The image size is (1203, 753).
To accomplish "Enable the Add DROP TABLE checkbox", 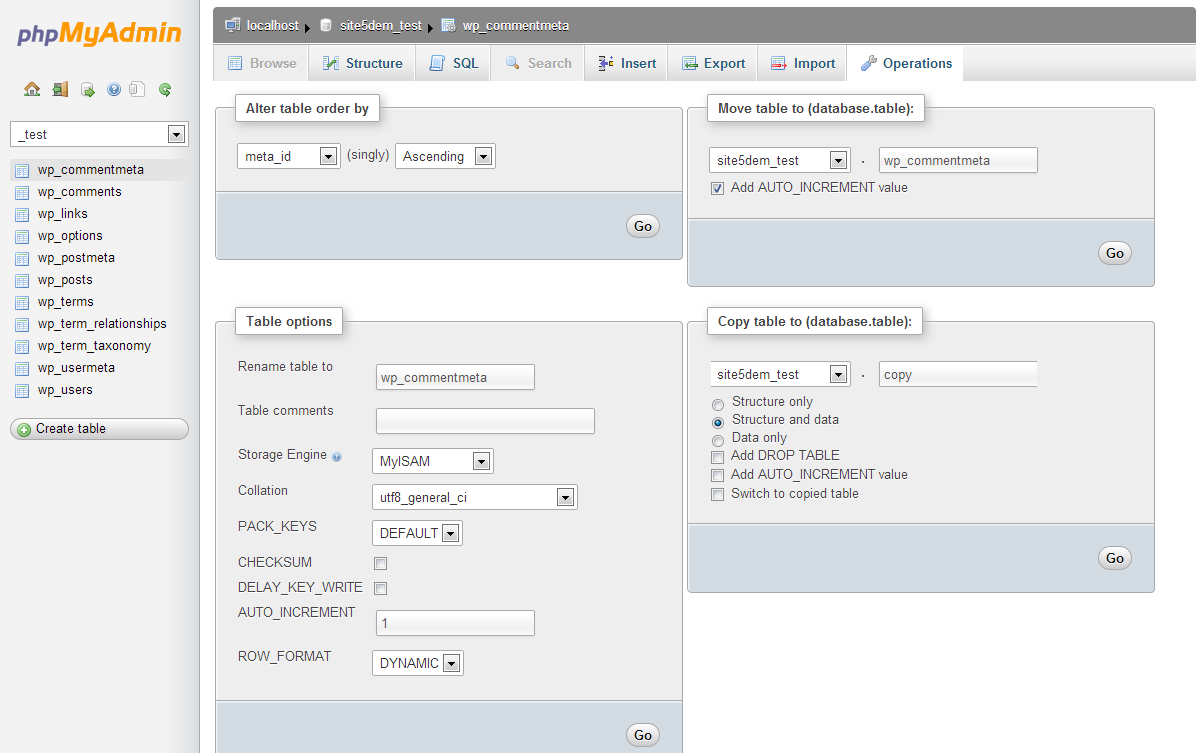I will point(717,456).
